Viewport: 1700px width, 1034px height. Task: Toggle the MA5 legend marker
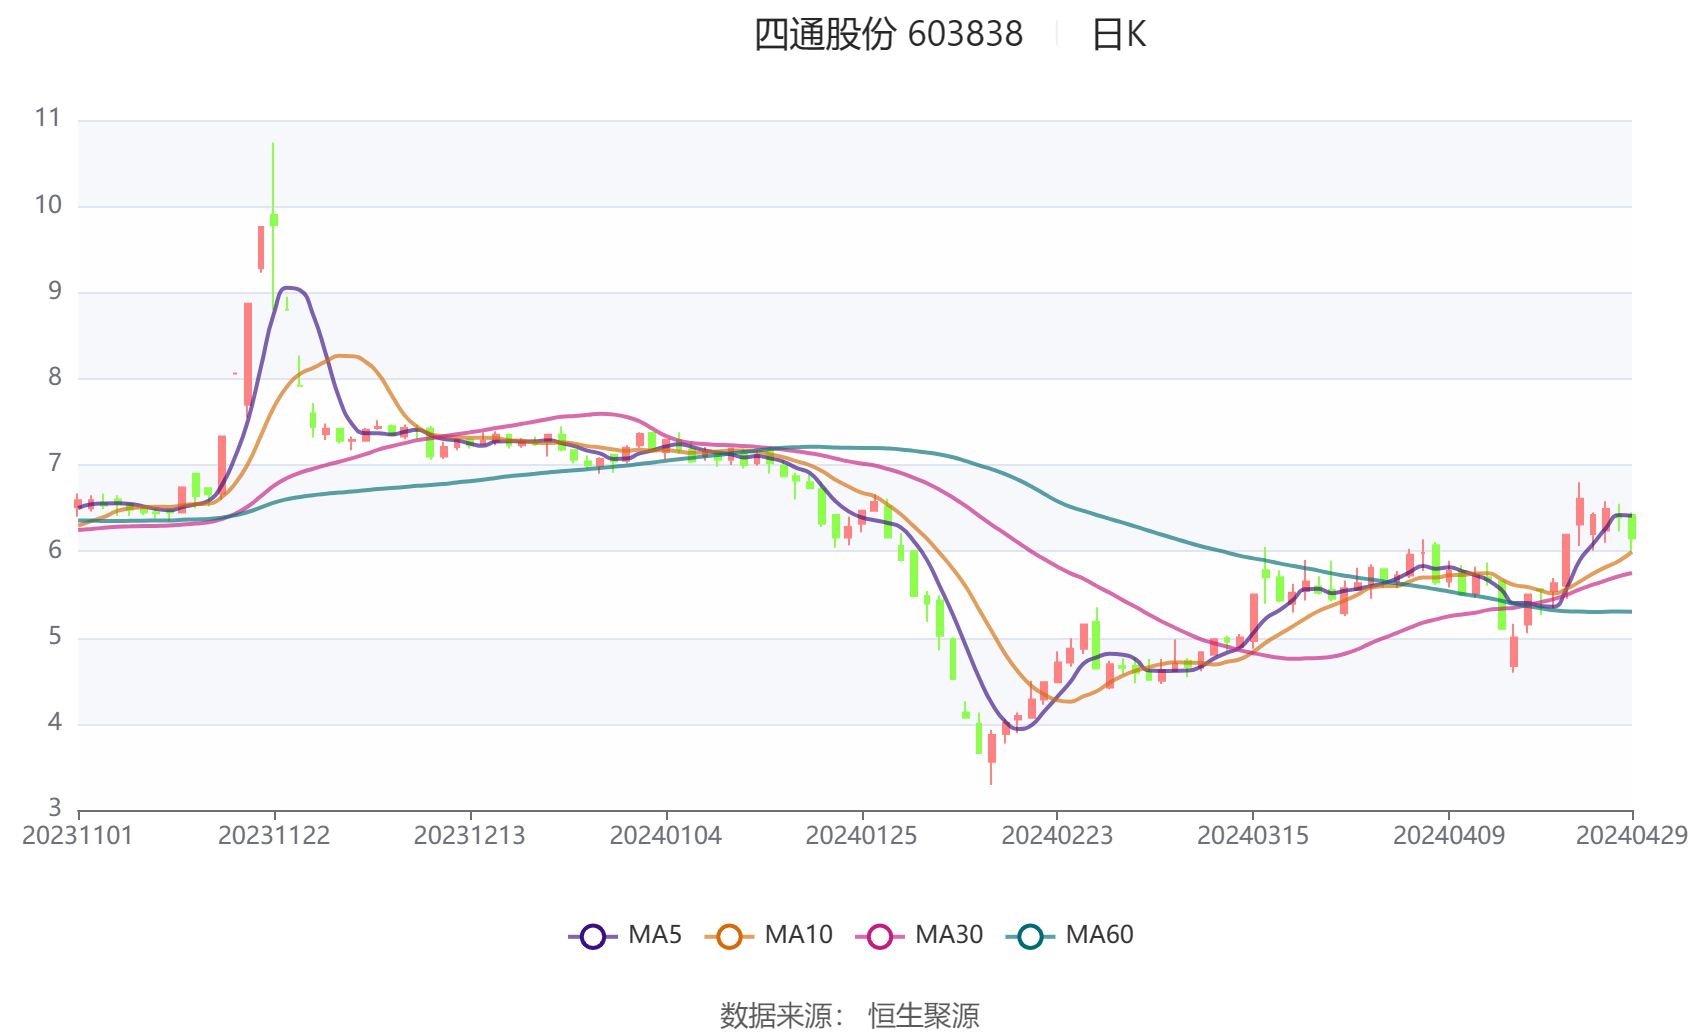click(x=593, y=936)
